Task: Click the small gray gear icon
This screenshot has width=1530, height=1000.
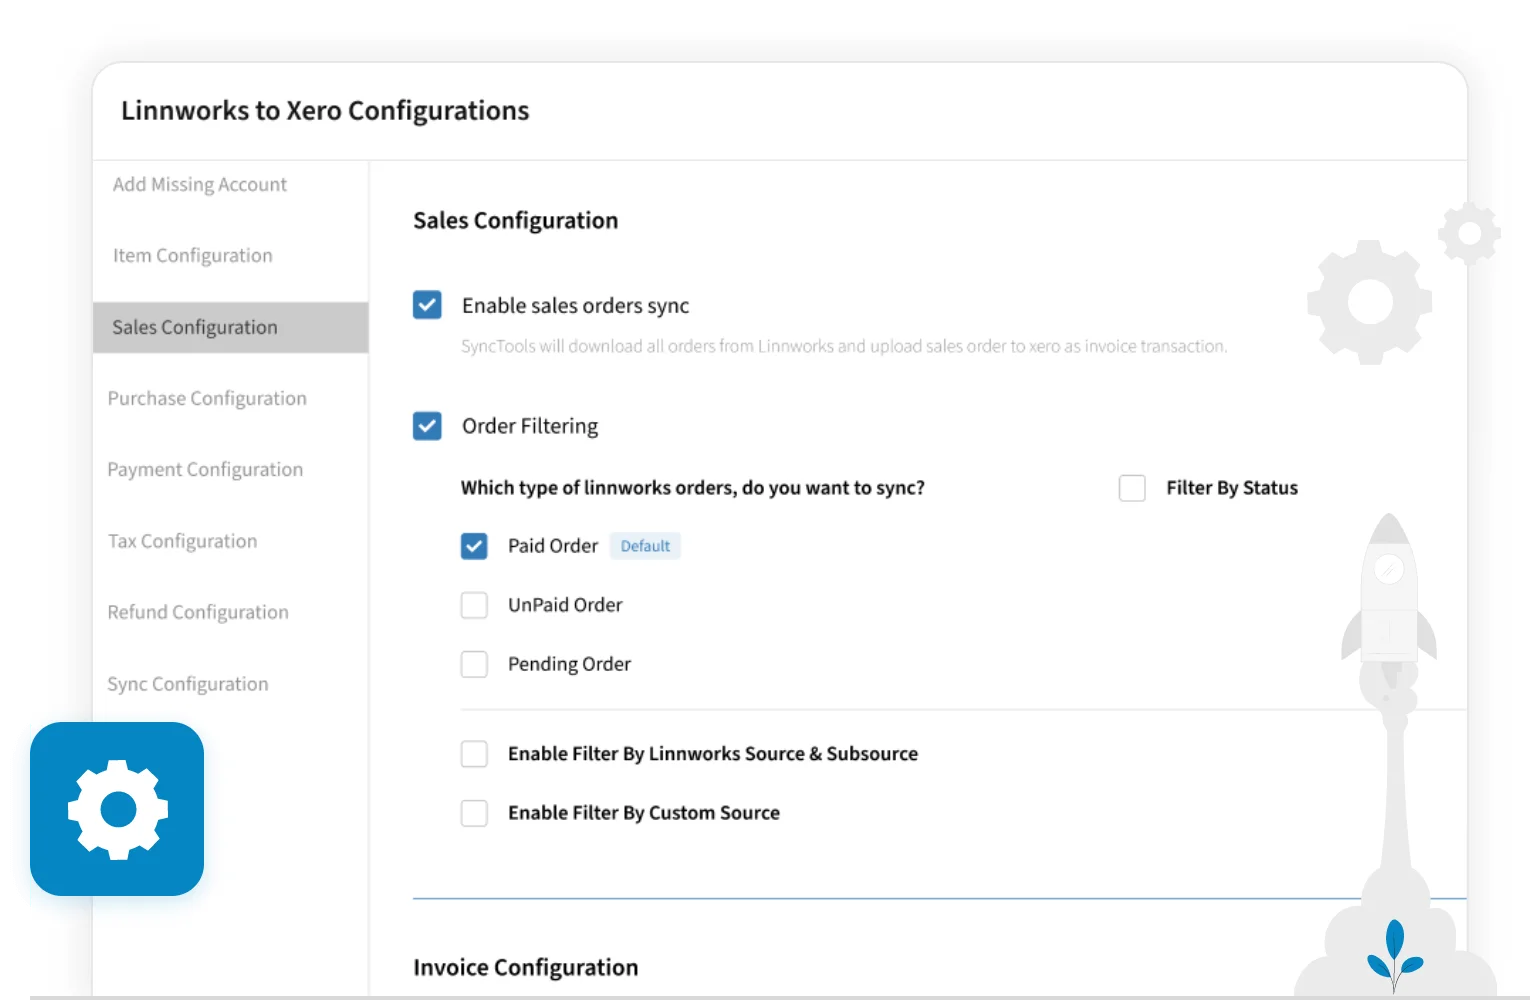Action: pos(1469,234)
